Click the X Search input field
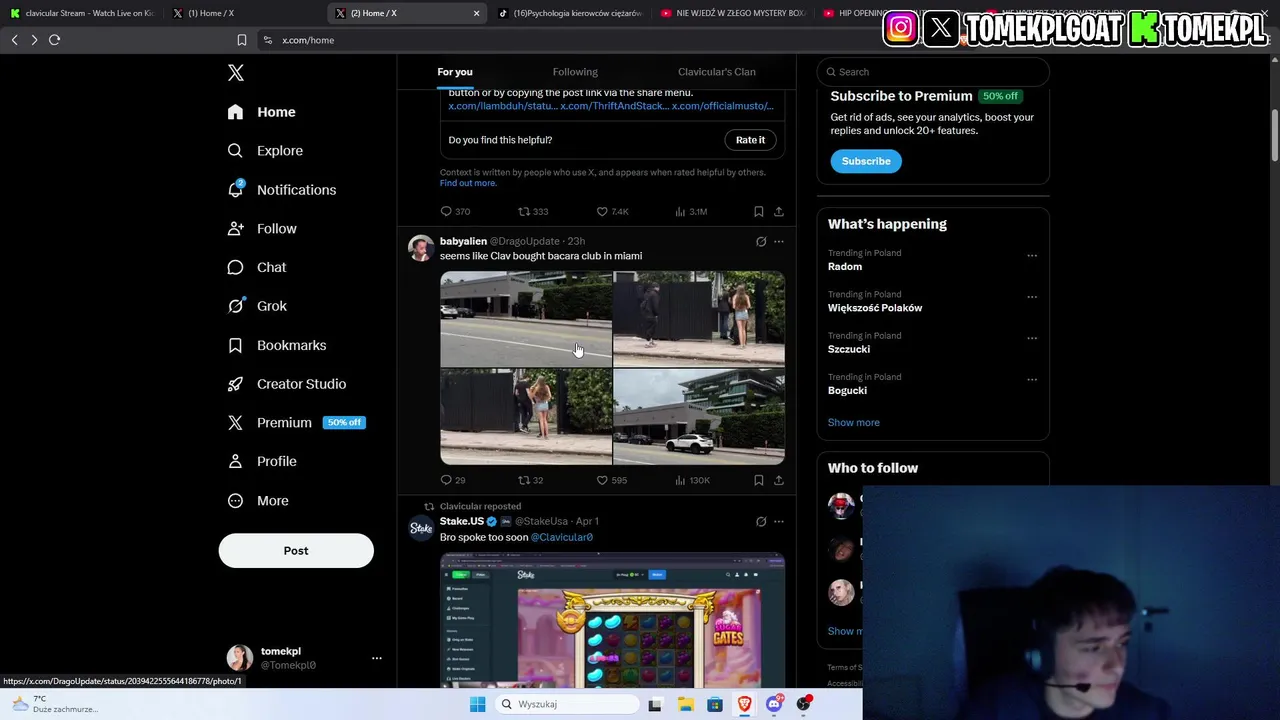 (933, 72)
